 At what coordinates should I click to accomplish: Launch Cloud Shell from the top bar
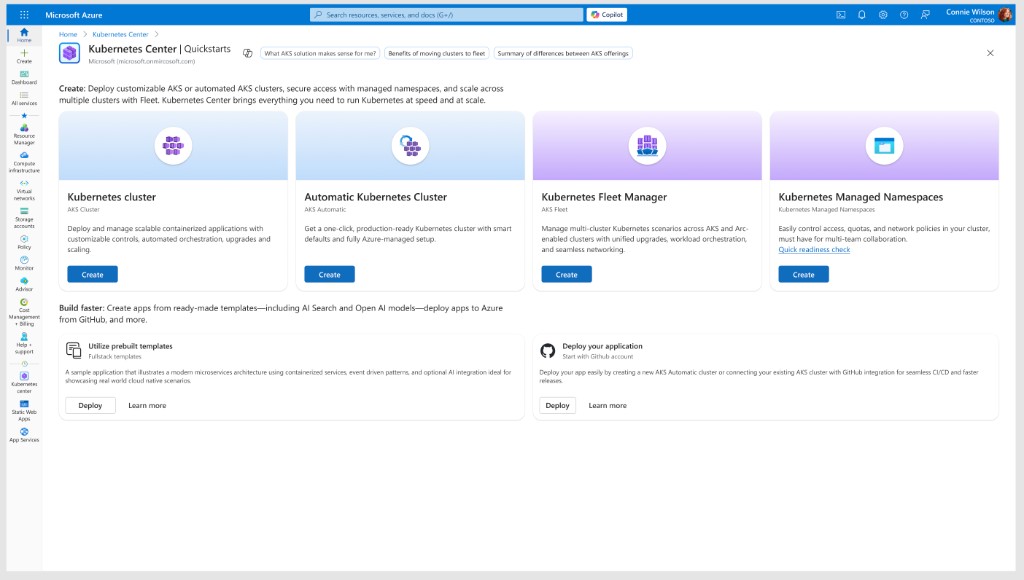coord(840,14)
